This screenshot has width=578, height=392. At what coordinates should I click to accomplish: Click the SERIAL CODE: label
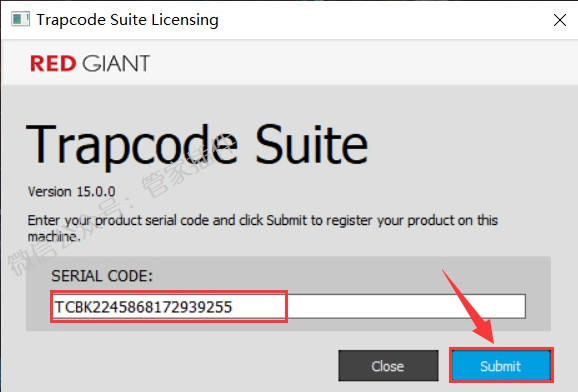tap(102, 276)
